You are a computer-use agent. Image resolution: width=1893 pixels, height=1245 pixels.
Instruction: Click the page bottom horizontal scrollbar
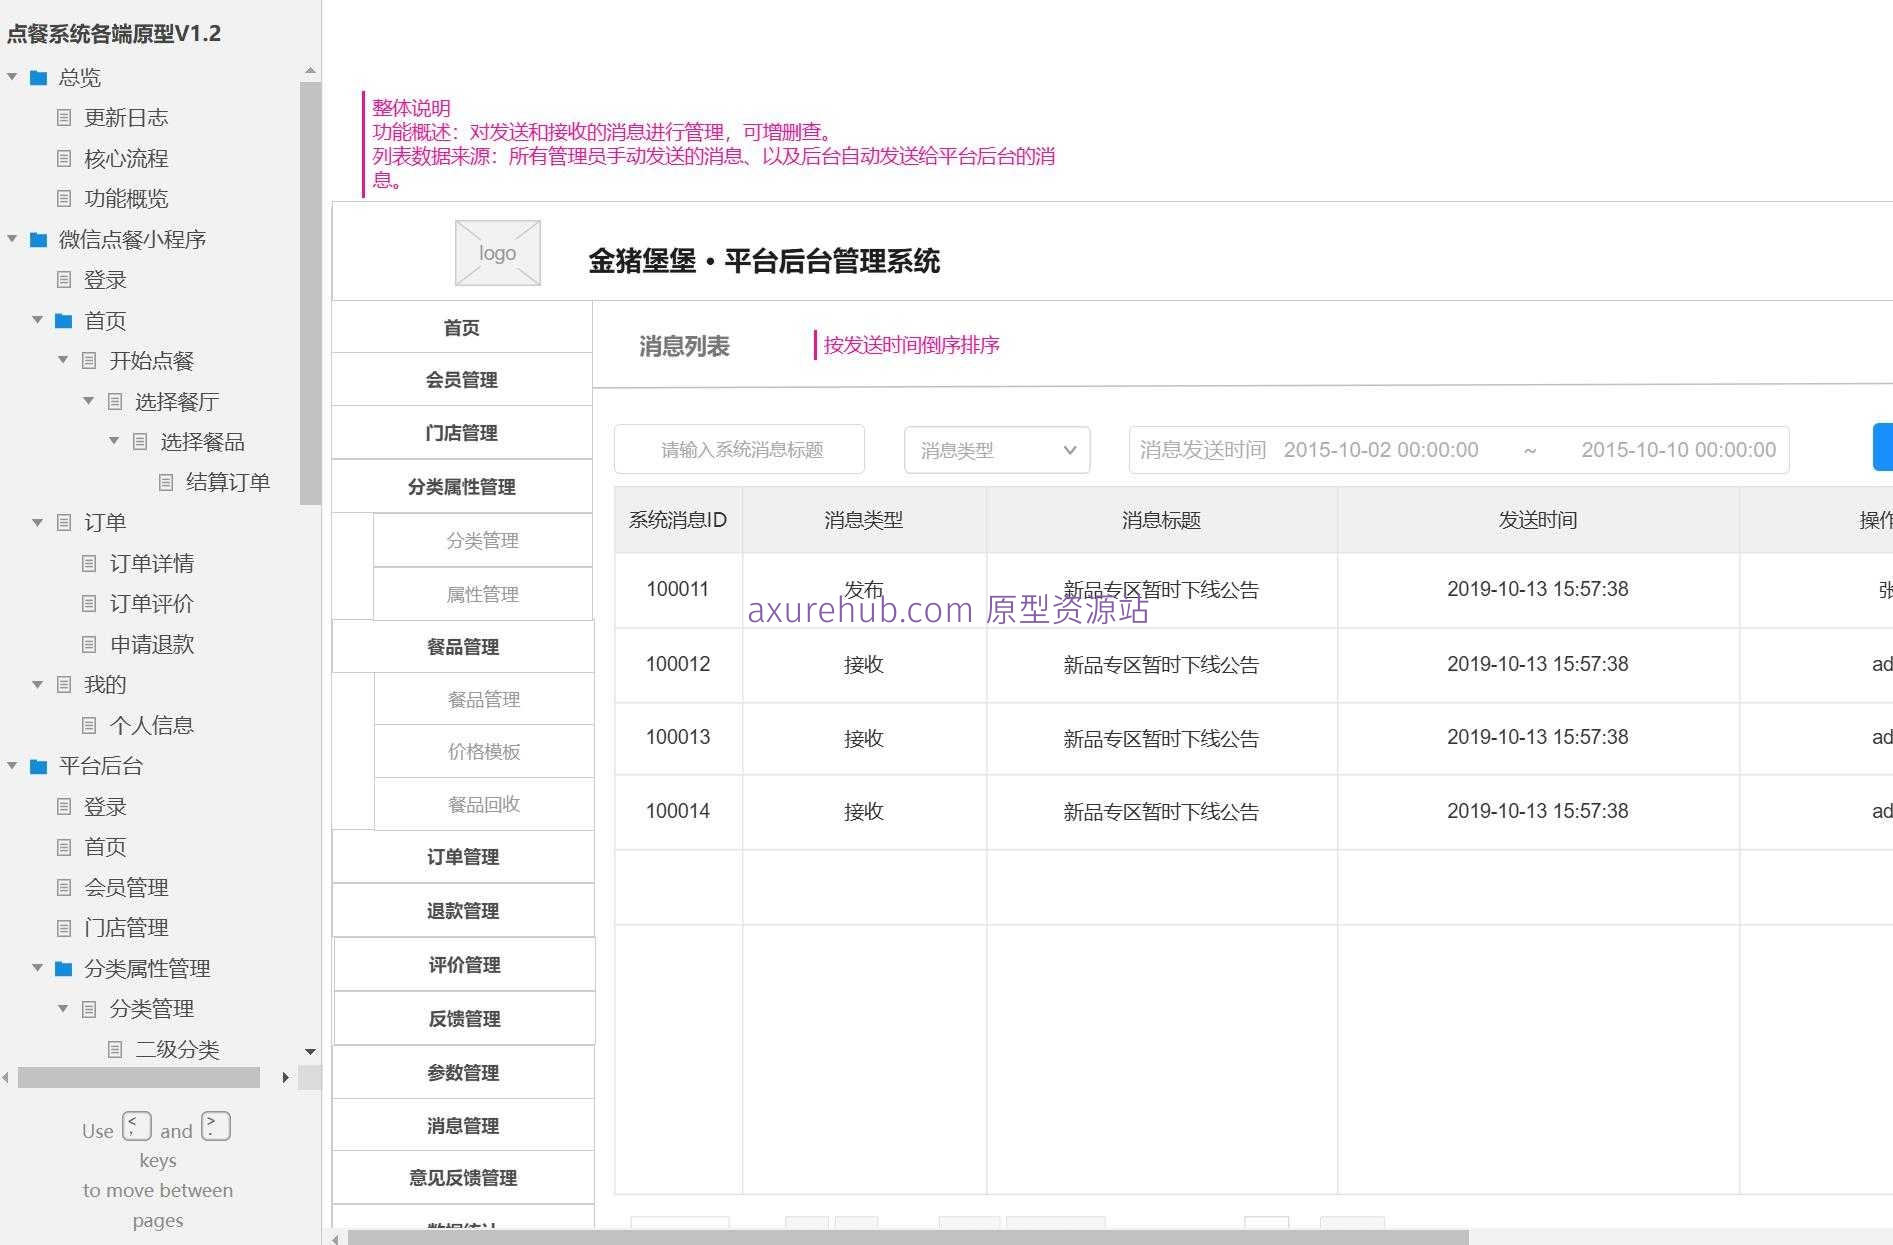908,1238
